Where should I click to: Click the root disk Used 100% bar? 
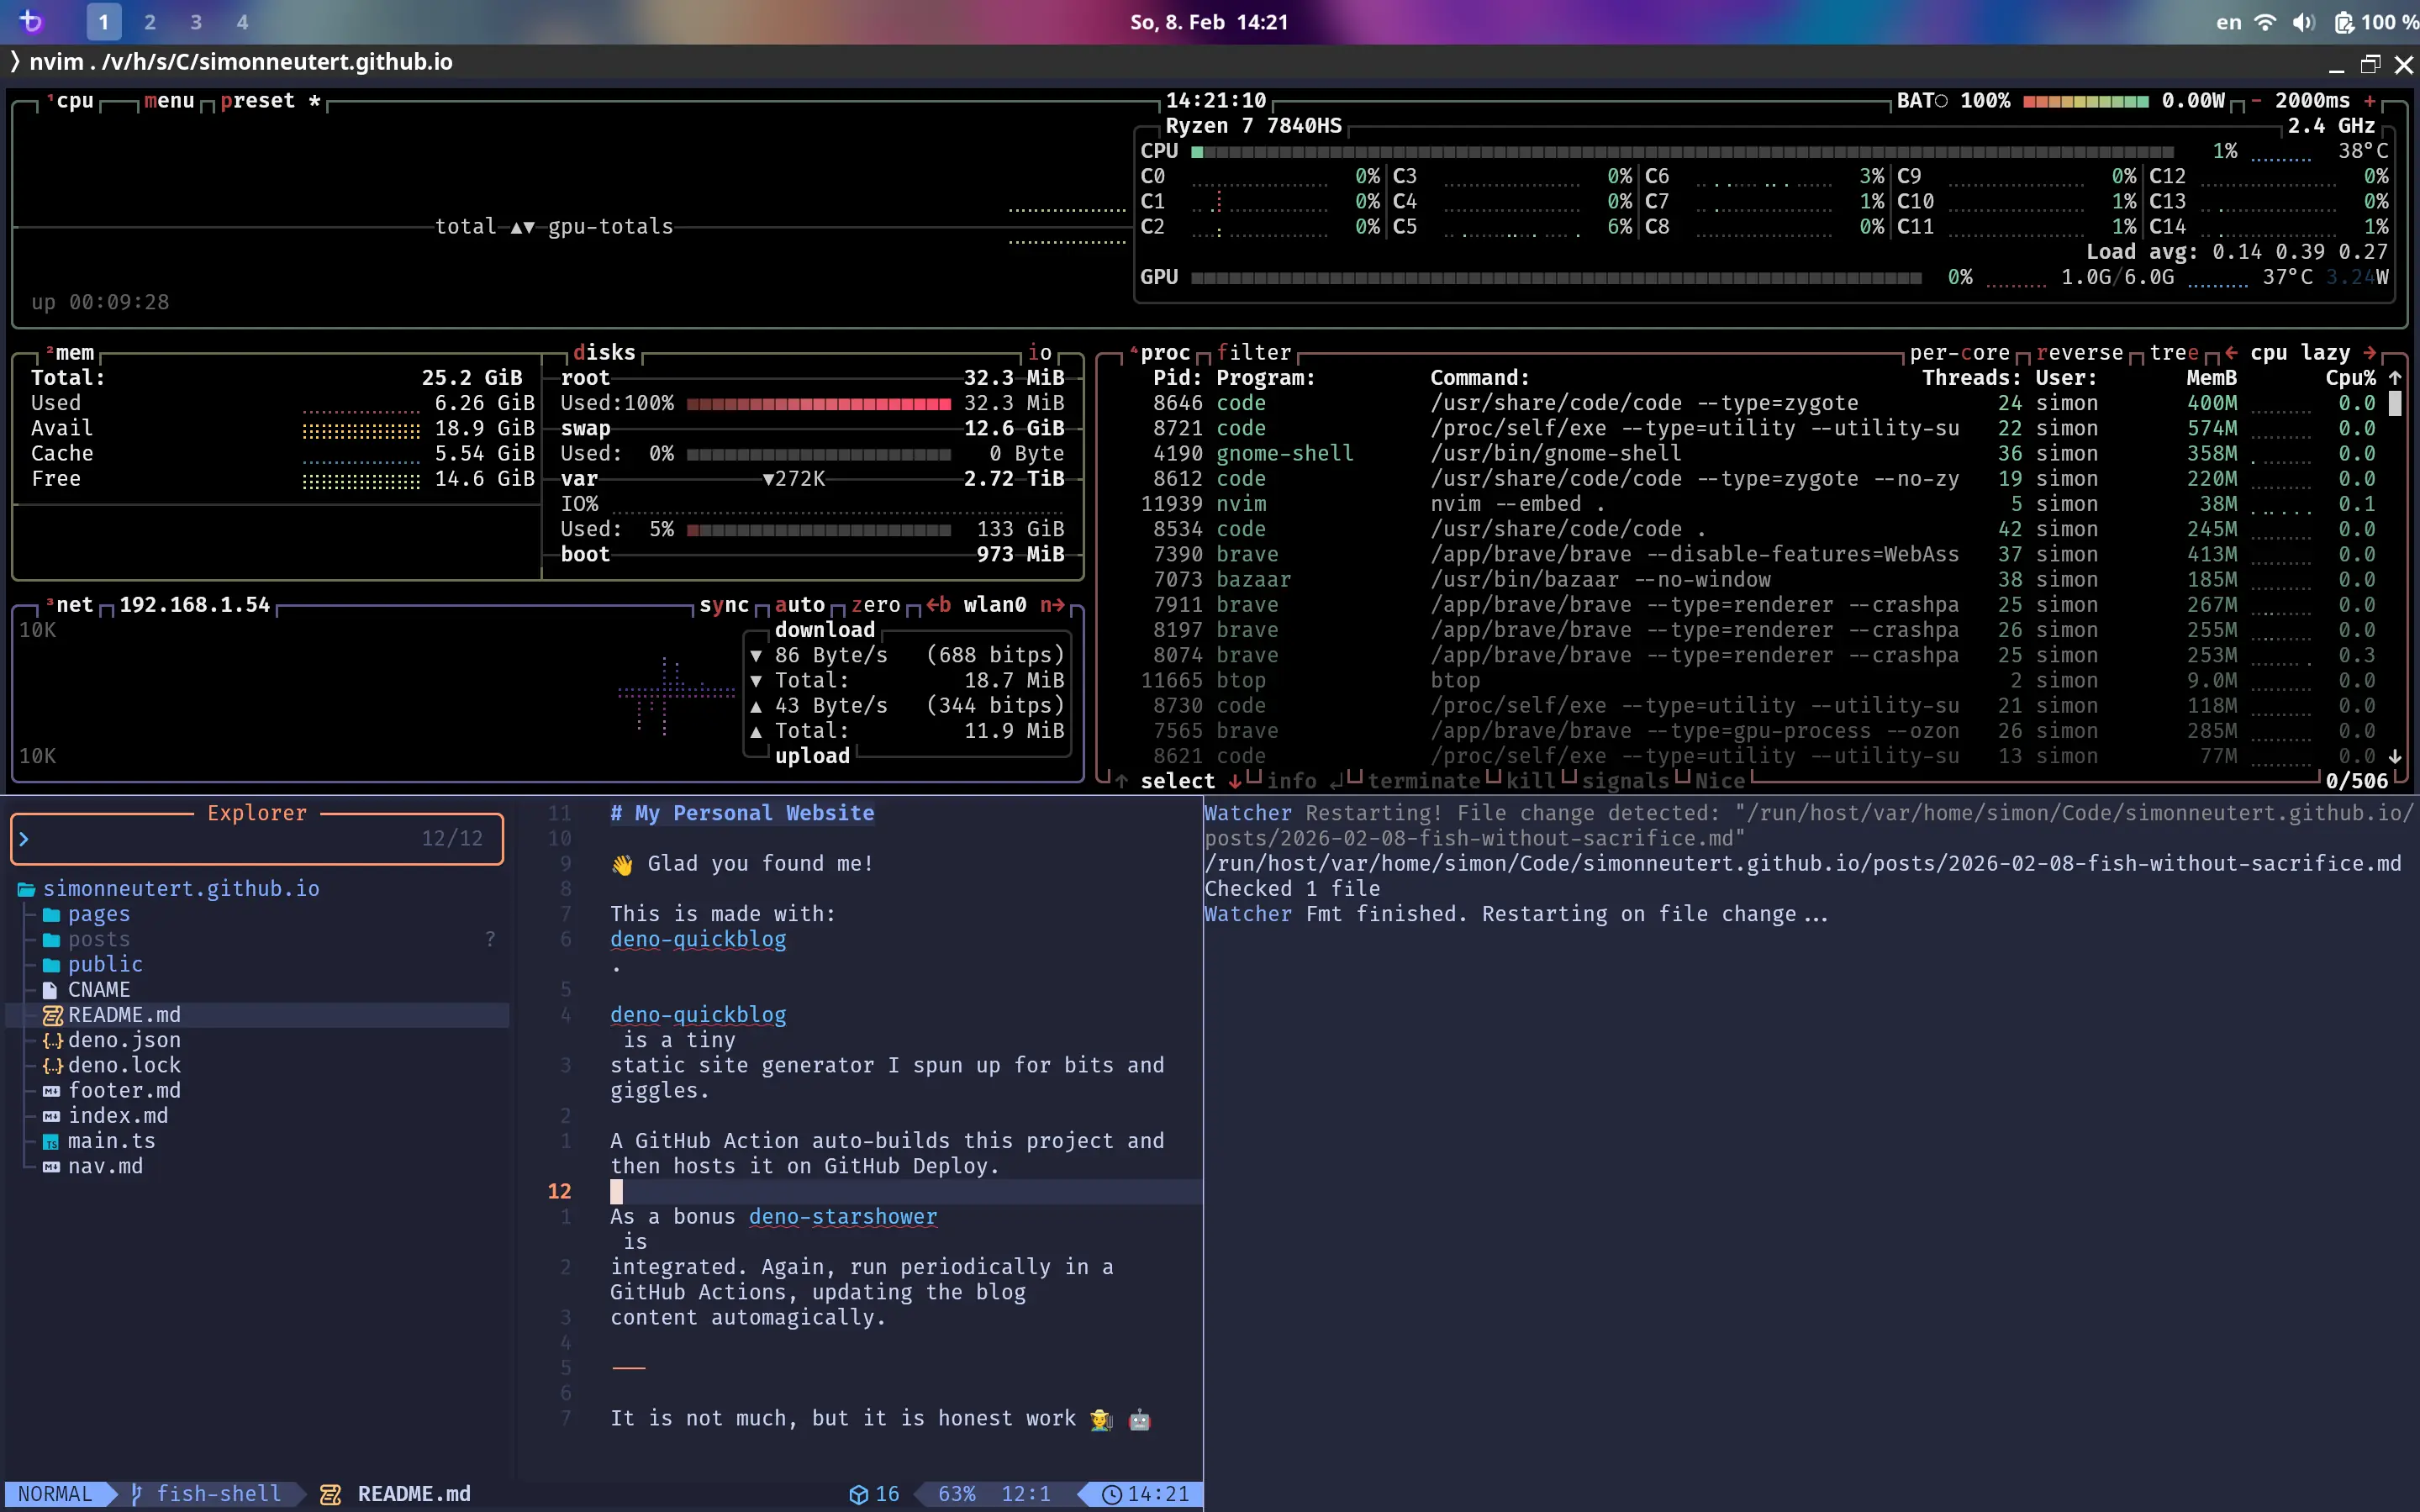[x=818, y=404]
